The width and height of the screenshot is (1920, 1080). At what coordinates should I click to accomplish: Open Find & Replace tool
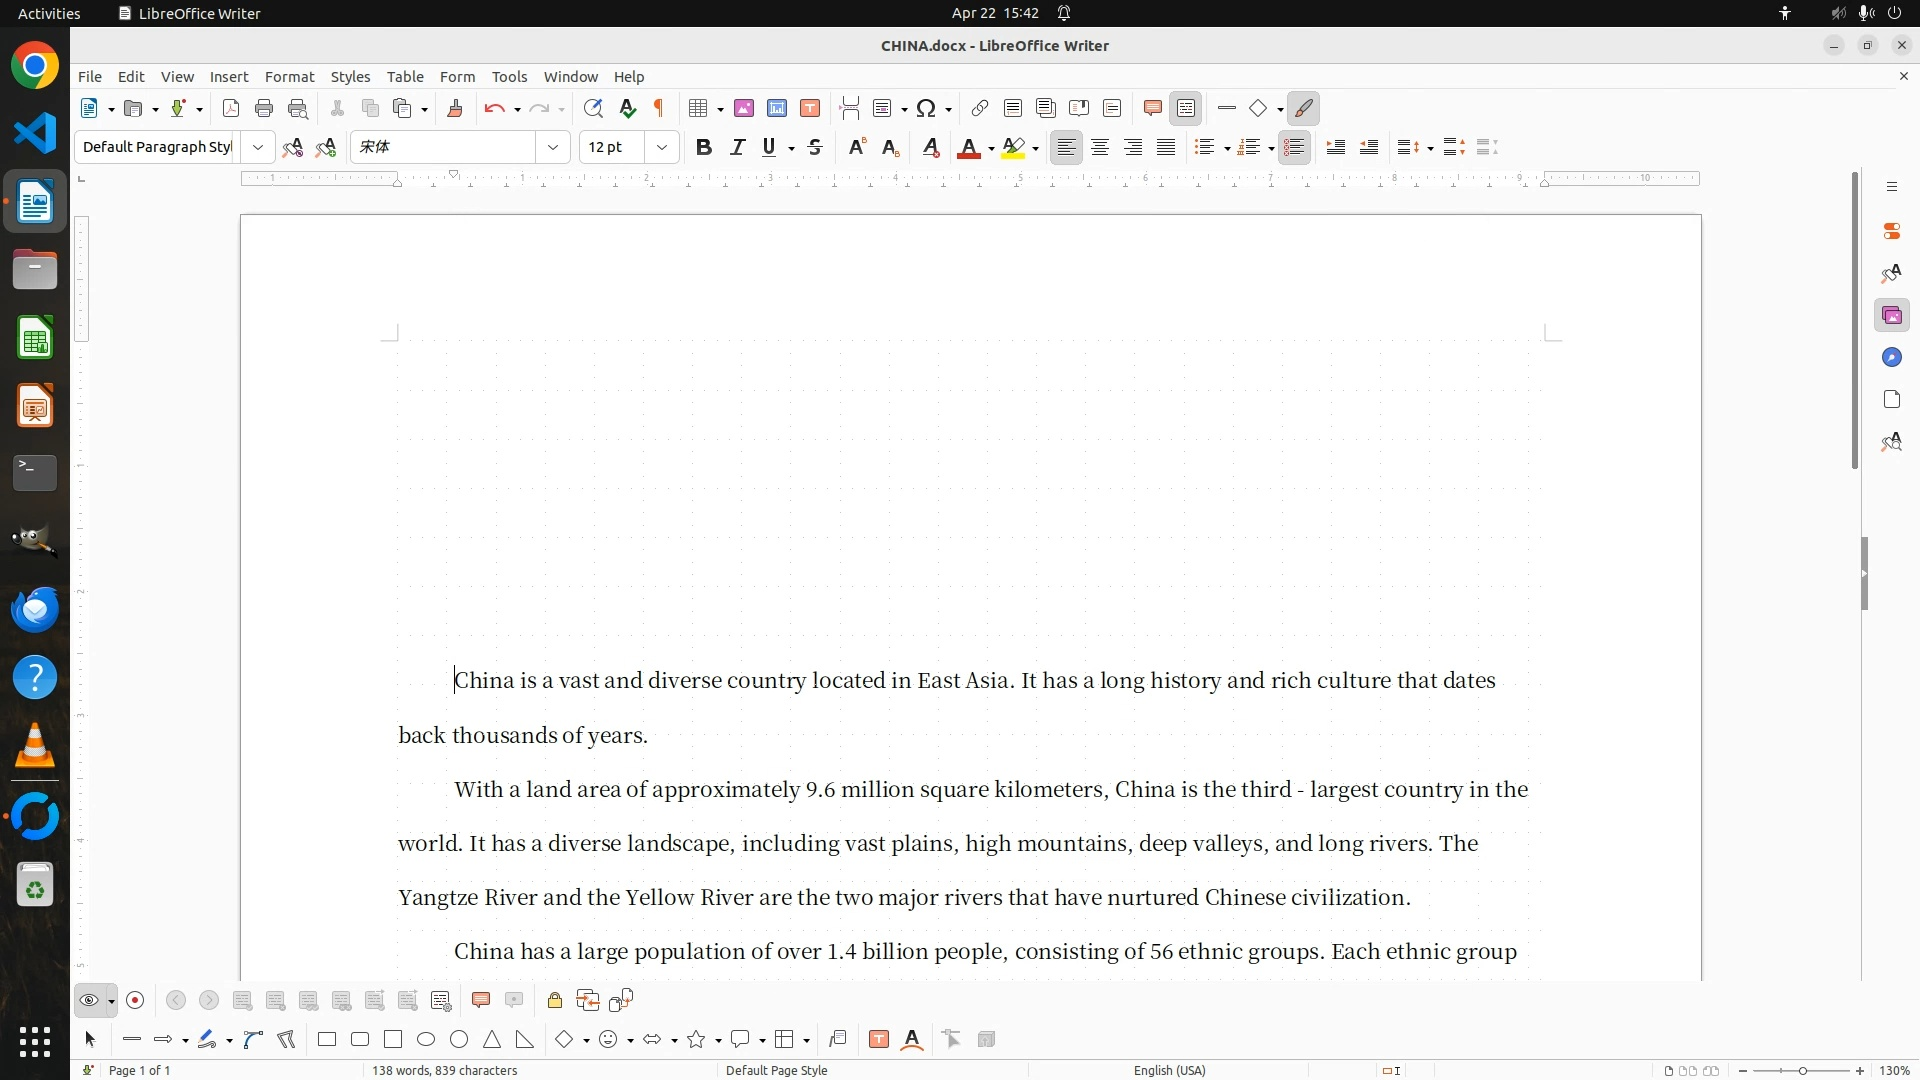[593, 109]
